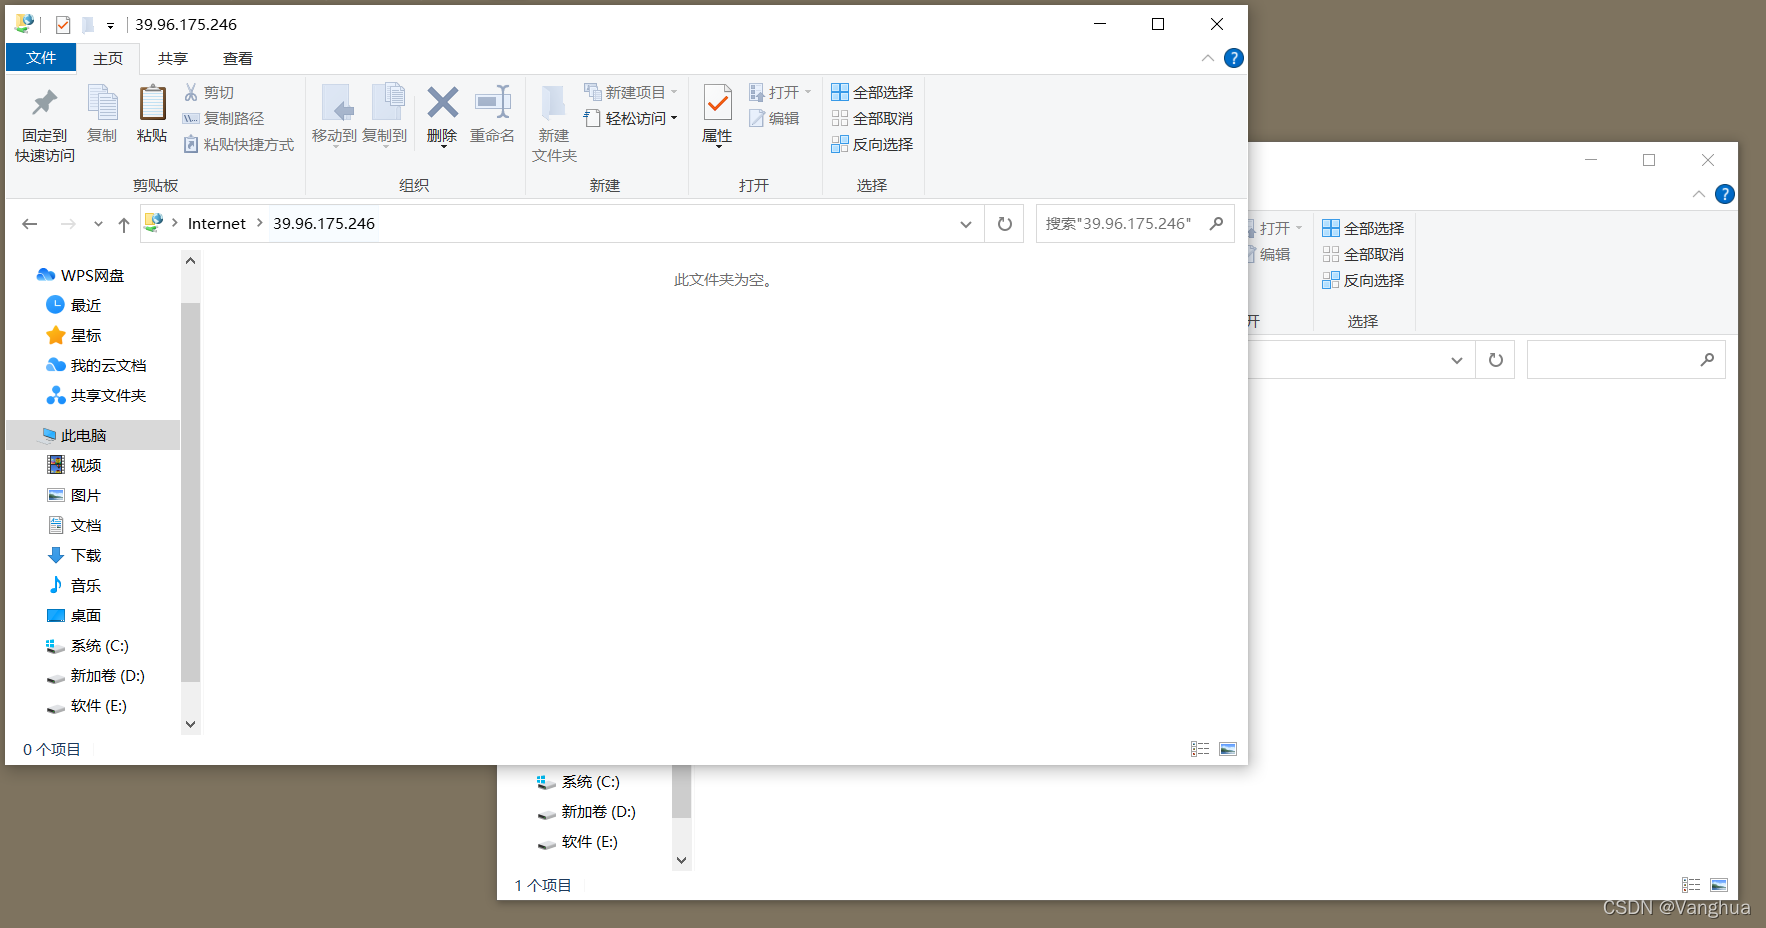Click Edit in the front window ribbon
The height and width of the screenshot is (928, 1766).
click(x=774, y=118)
